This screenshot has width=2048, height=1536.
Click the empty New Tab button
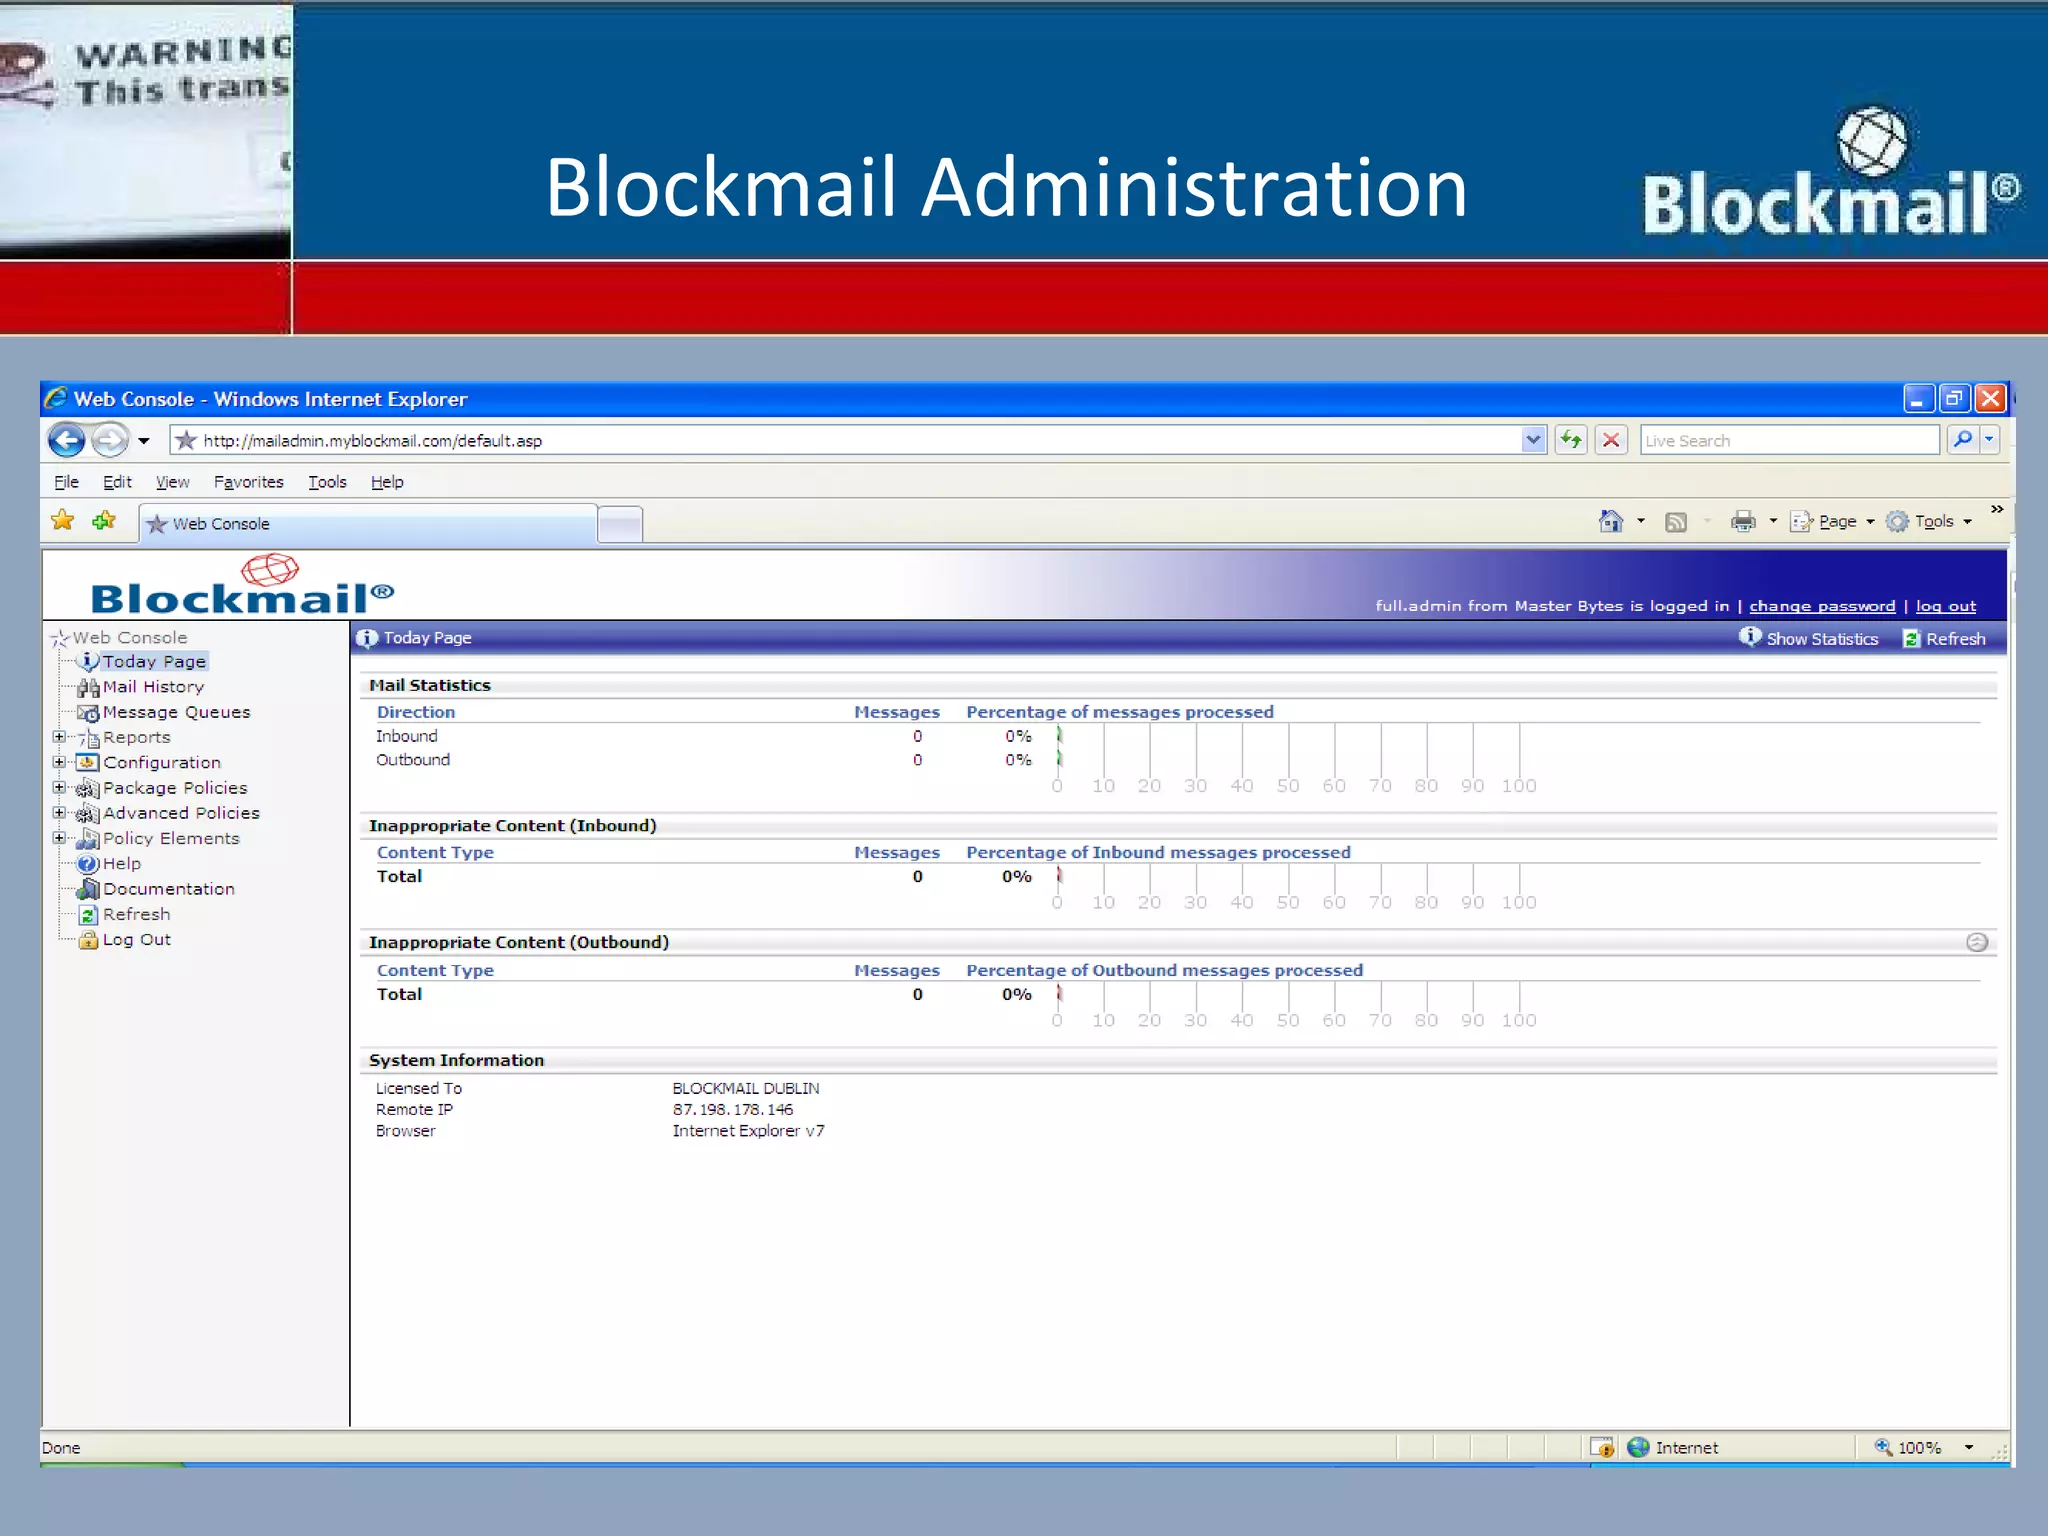(620, 524)
